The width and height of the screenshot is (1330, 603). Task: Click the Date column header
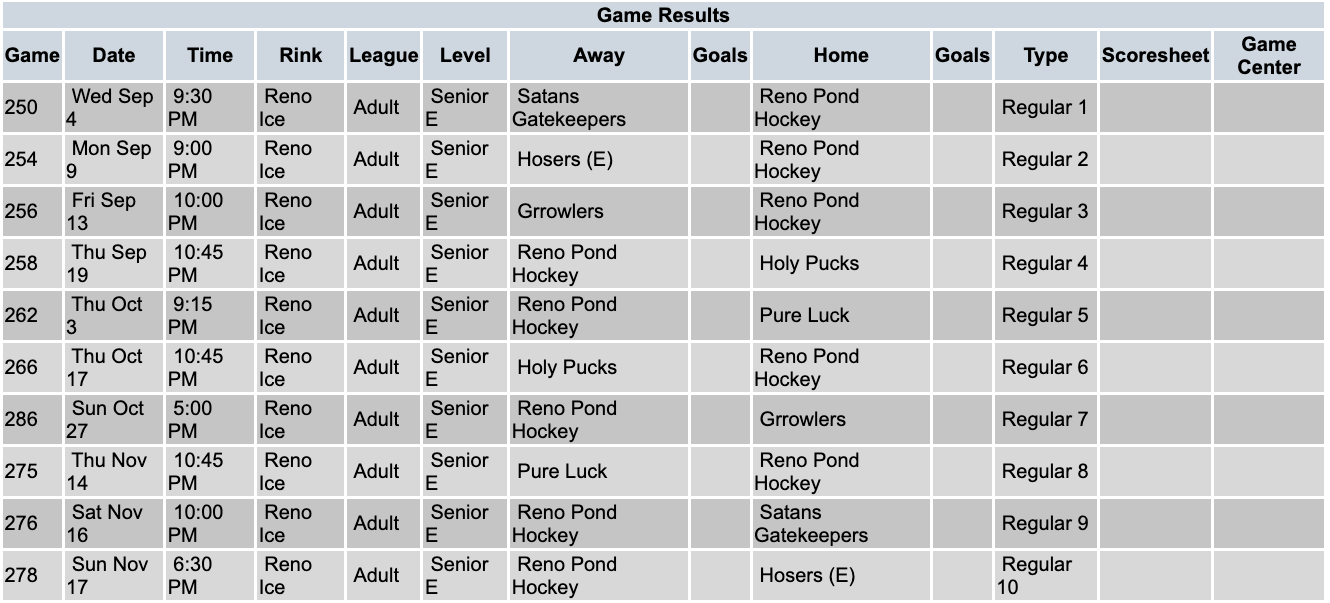113,56
